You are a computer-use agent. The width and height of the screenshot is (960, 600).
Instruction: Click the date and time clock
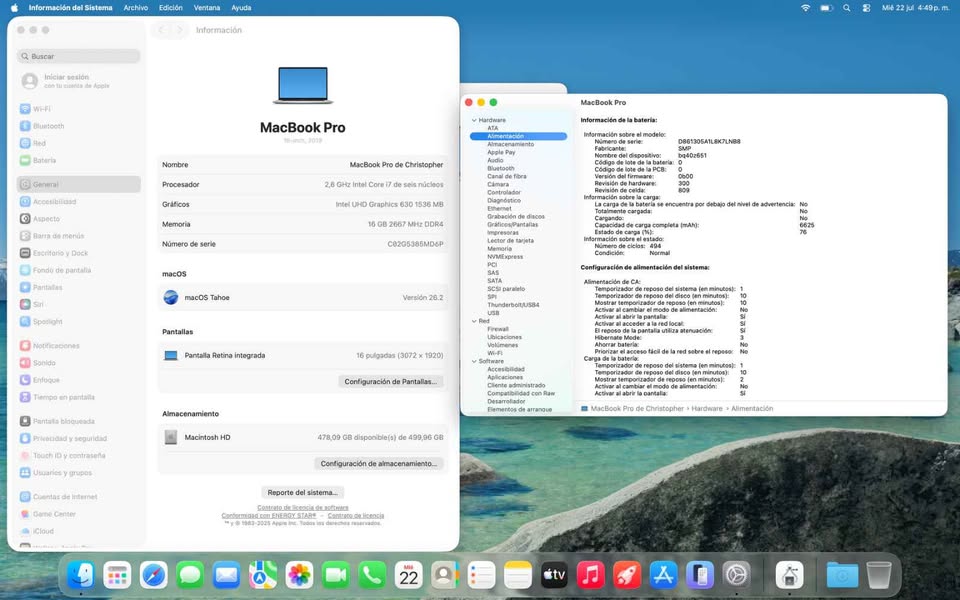coord(915,8)
